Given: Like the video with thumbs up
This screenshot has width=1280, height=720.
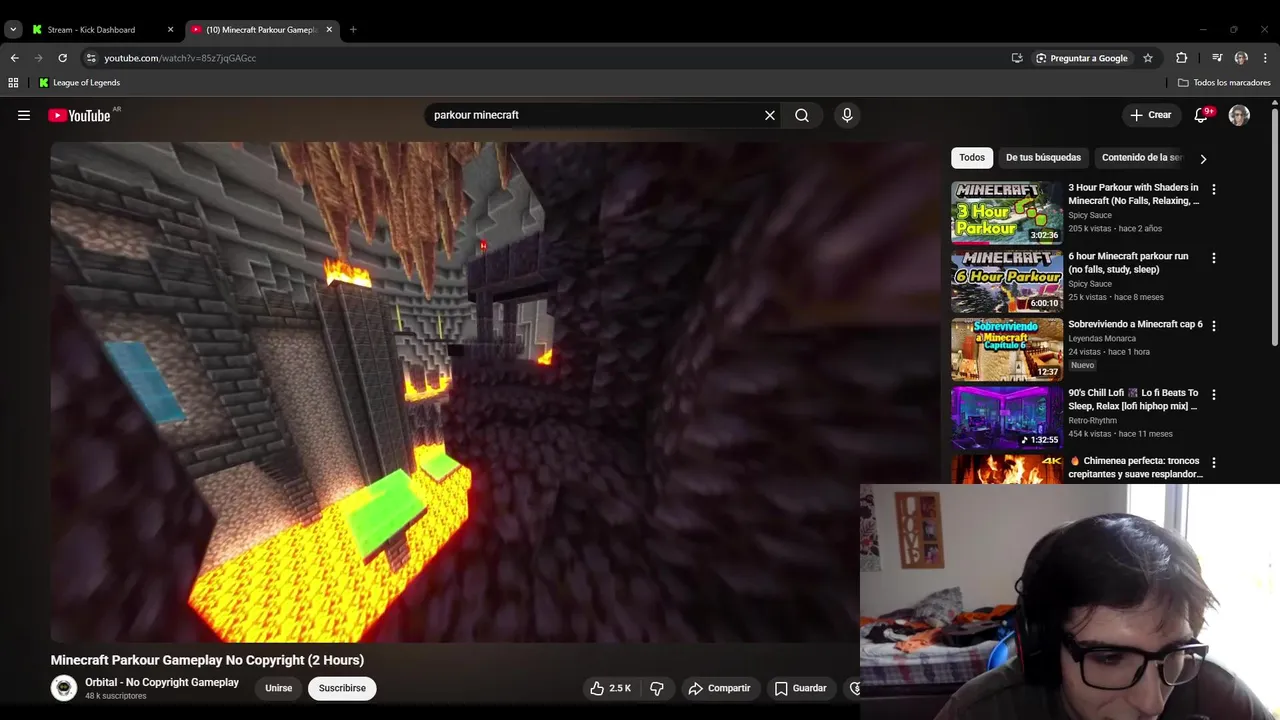Looking at the screenshot, I should pyautogui.click(x=610, y=688).
